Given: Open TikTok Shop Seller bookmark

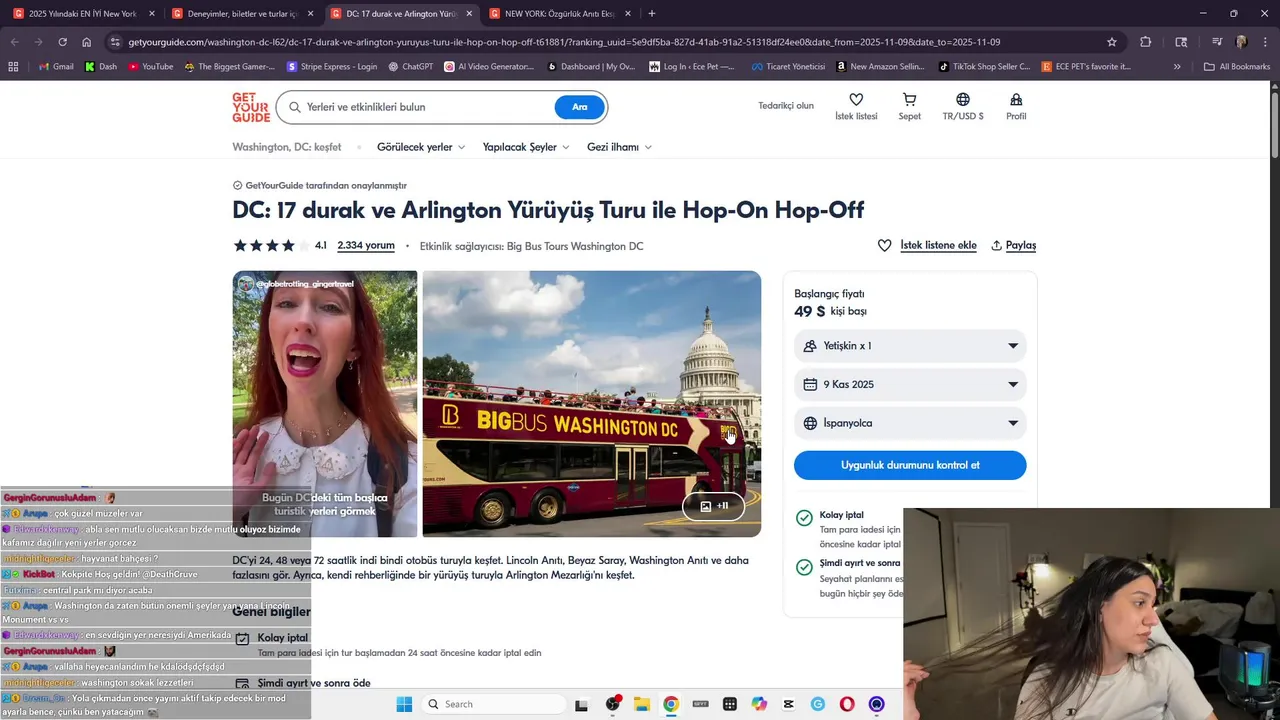Looking at the screenshot, I should [984, 66].
